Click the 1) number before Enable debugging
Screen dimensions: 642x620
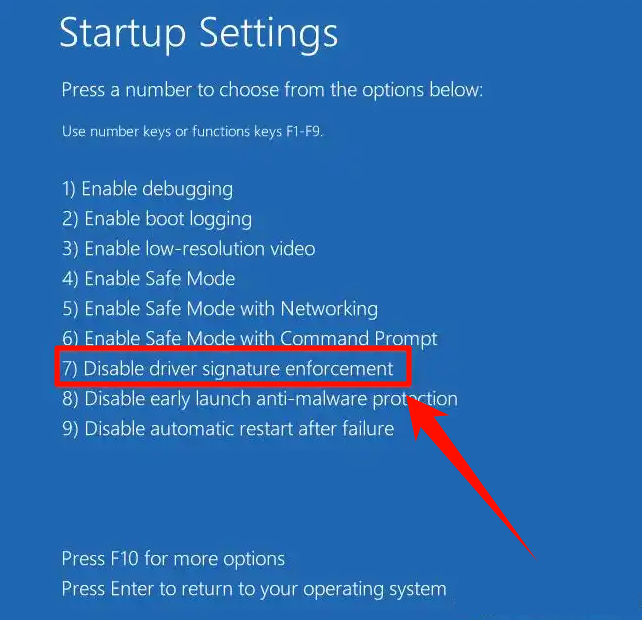[69, 189]
